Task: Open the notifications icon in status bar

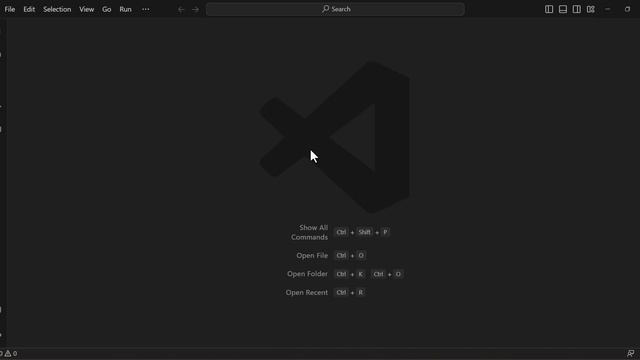Action: click(631, 353)
